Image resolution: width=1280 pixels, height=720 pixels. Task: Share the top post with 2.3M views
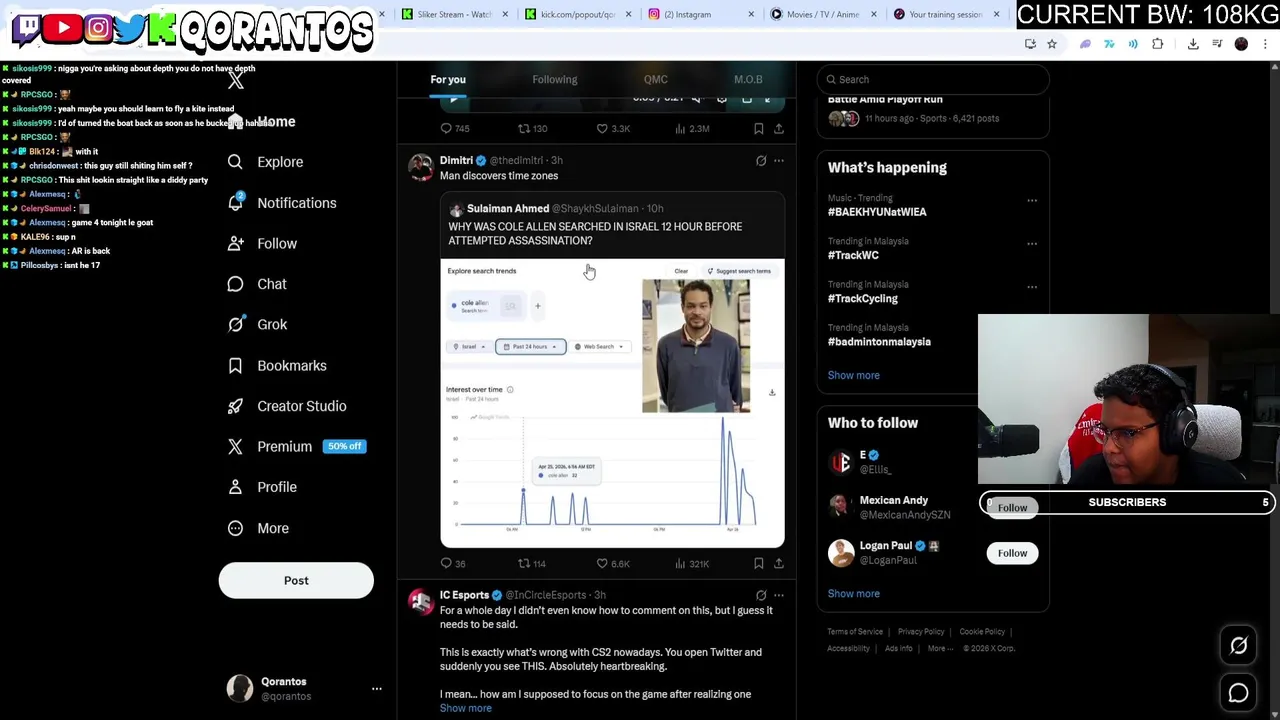[779, 129]
